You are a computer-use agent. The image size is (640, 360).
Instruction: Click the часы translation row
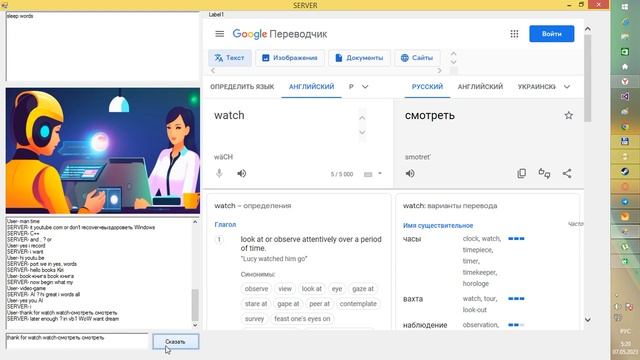(x=464, y=261)
